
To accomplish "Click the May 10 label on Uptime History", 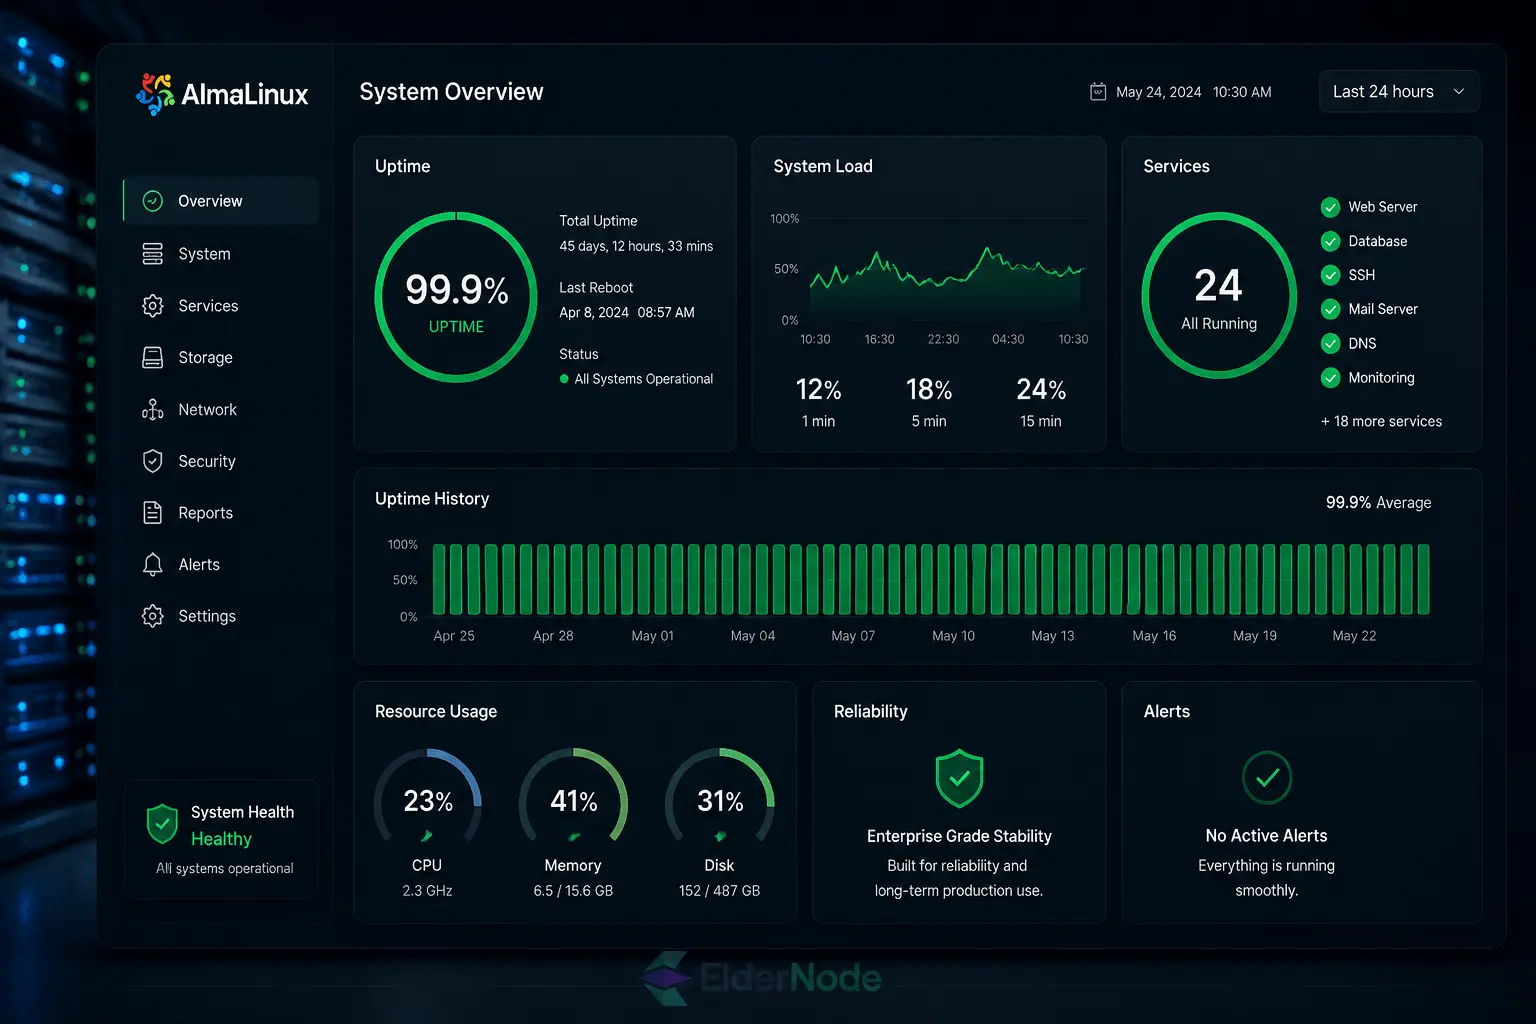I will click(953, 636).
